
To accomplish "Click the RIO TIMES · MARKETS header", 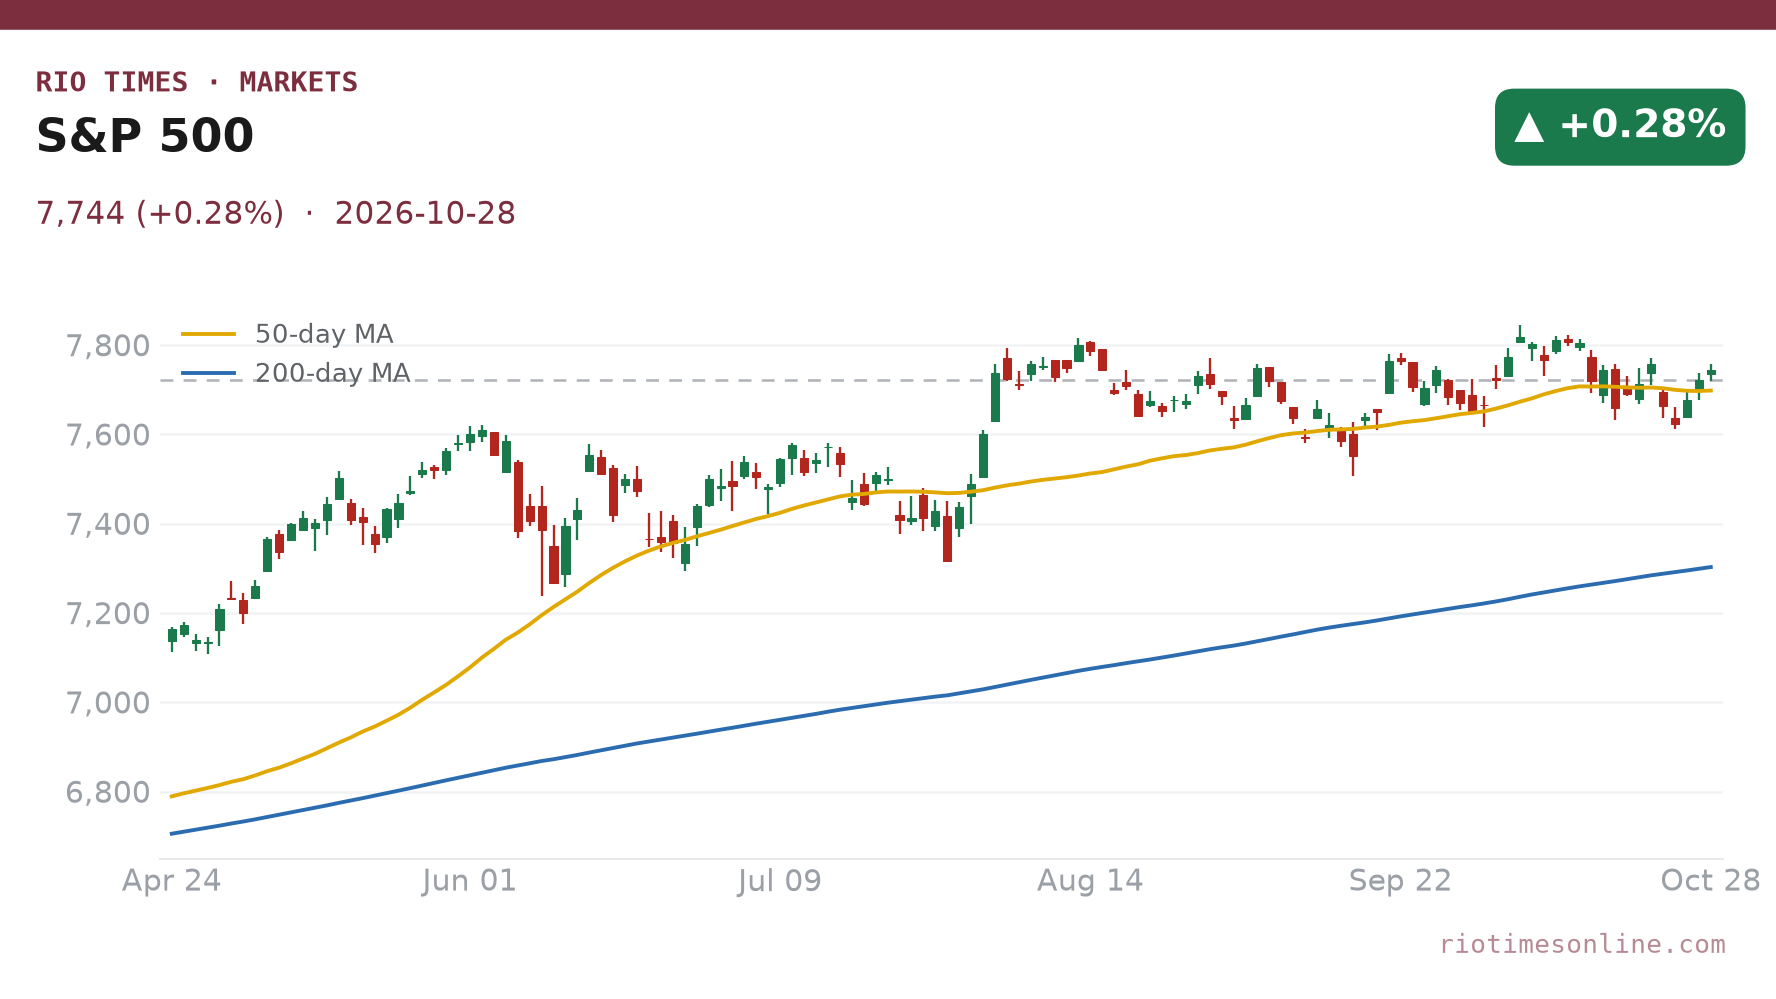I will pos(197,82).
